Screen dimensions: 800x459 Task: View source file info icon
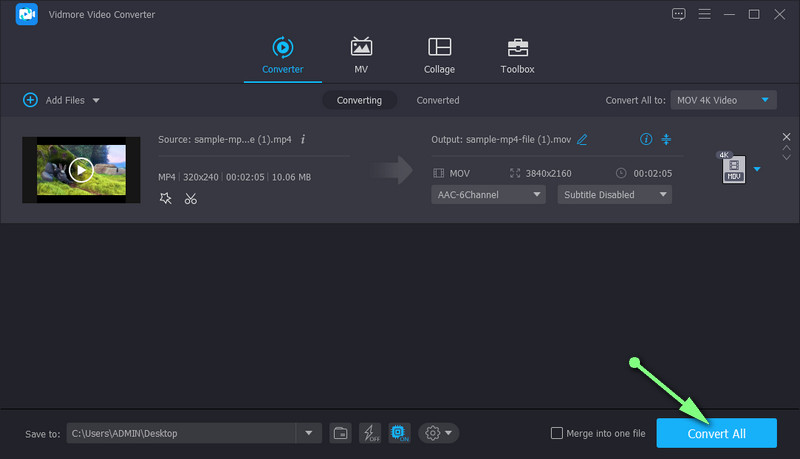(303, 139)
